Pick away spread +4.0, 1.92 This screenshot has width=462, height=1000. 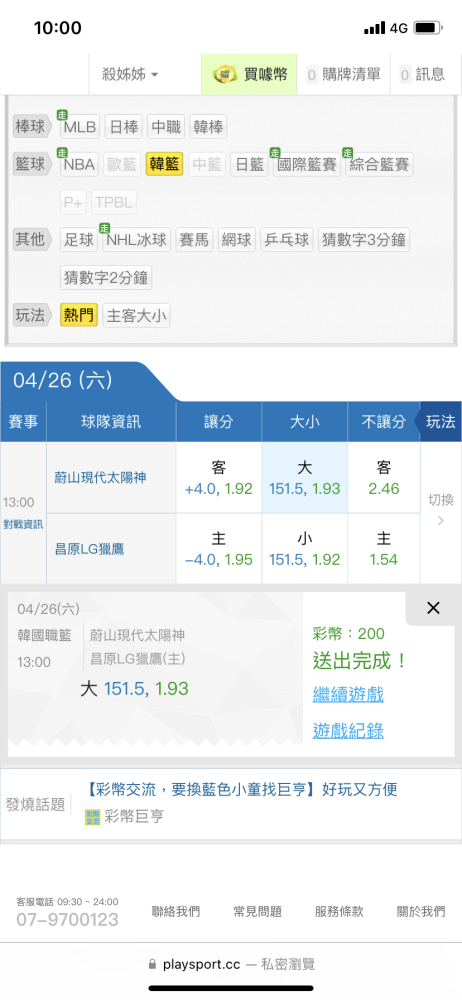[219, 478]
